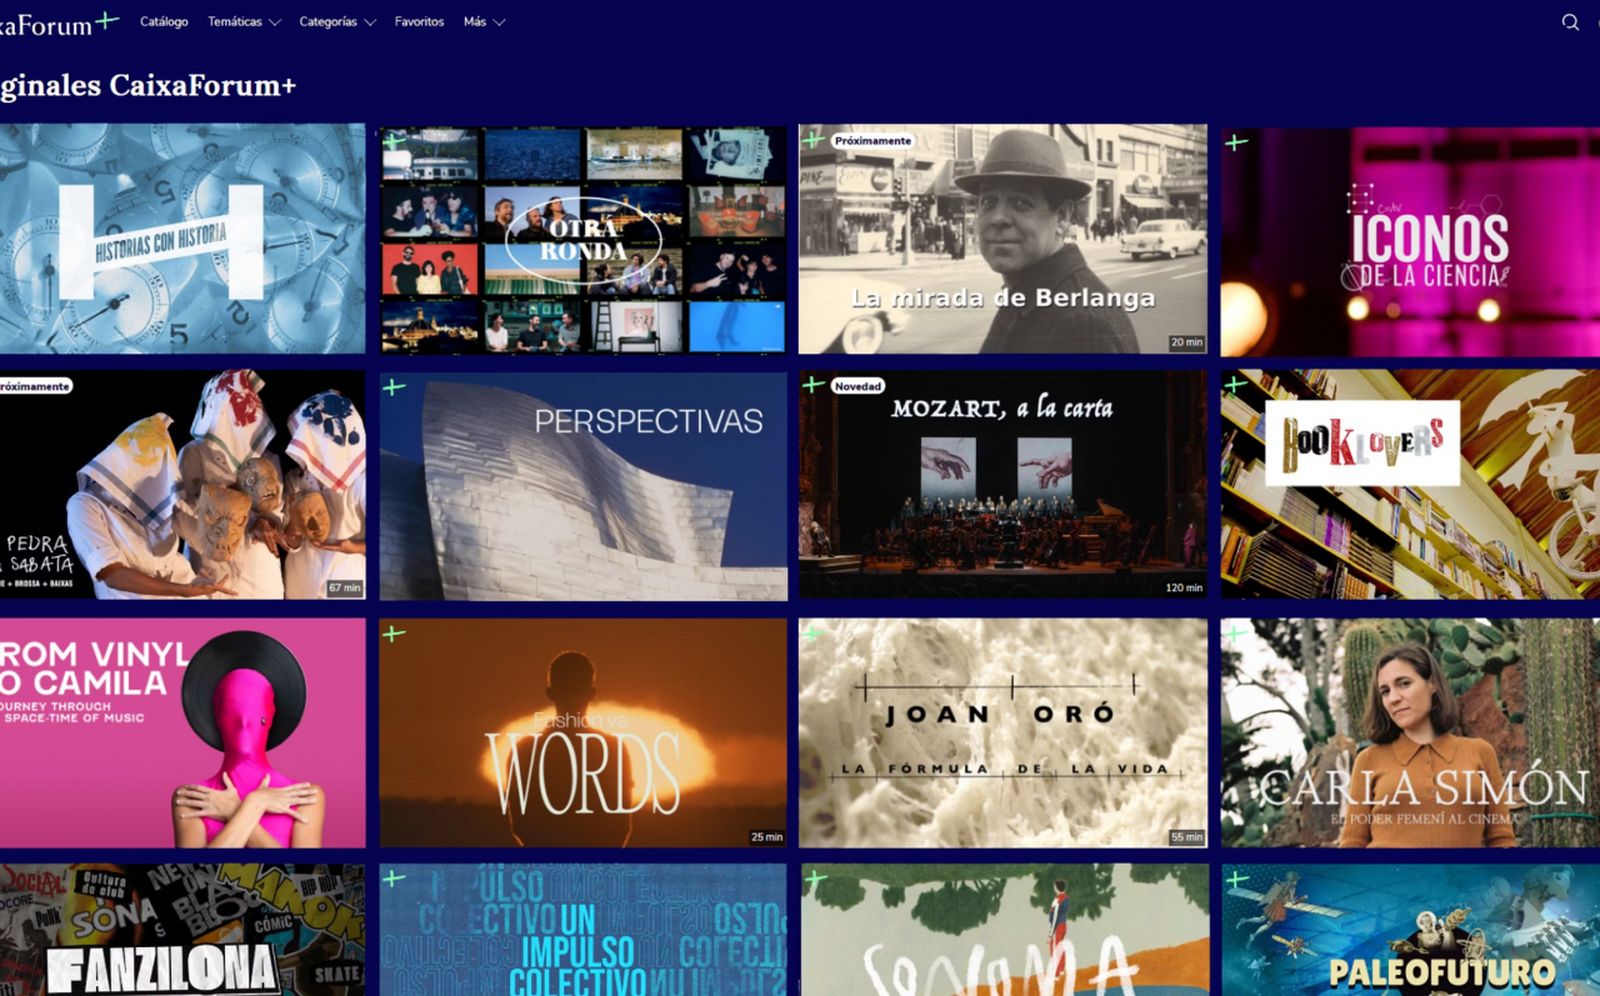Go to CaixaForum+ home via logo

point(58,23)
